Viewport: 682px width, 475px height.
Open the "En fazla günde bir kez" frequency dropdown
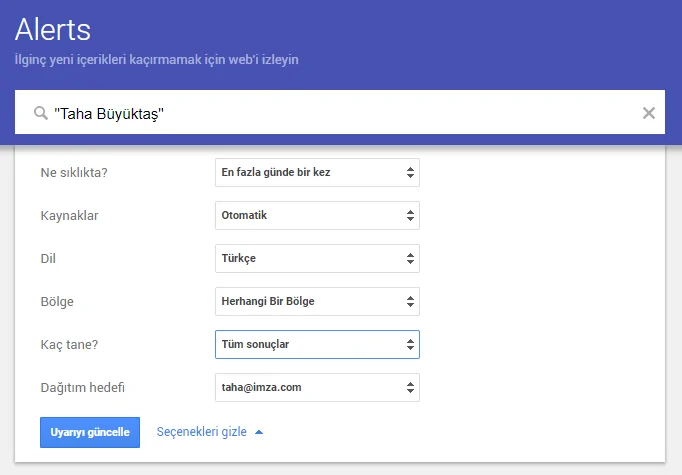[x=317, y=173]
